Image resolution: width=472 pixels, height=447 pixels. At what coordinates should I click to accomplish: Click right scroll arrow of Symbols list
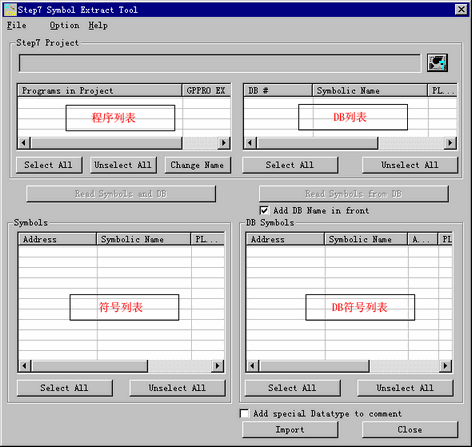(x=218, y=366)
